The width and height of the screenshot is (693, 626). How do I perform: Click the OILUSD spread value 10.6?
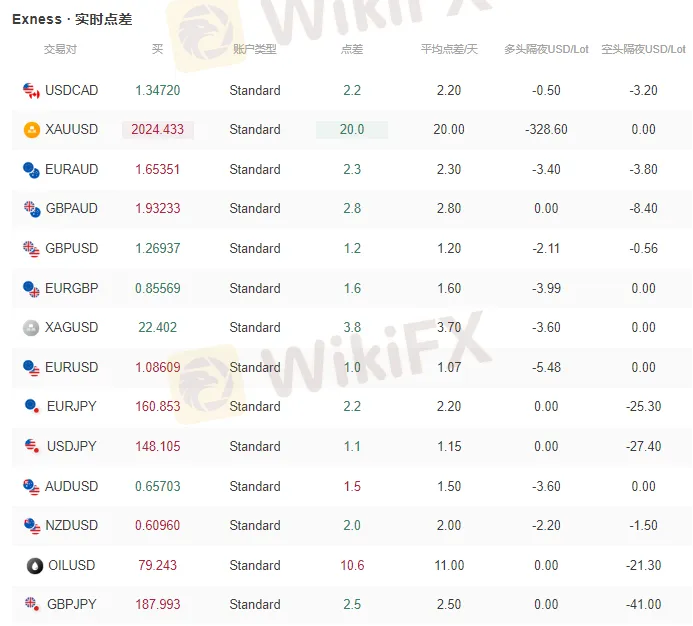[x=352, y=565]
